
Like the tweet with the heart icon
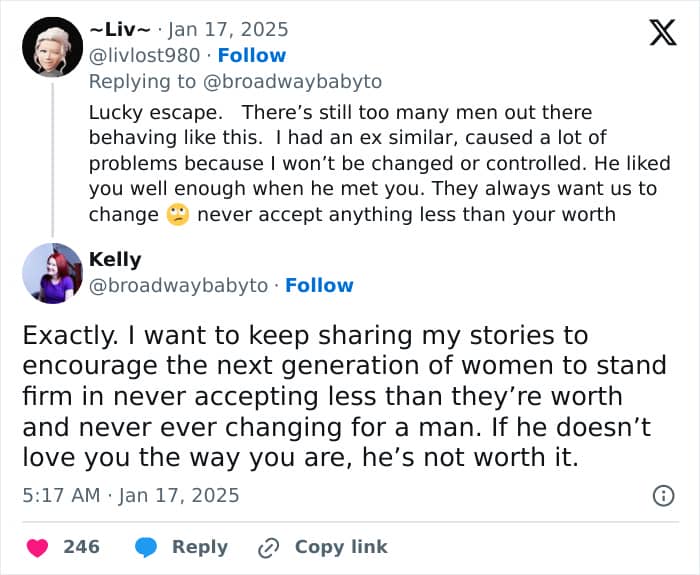(x=38, y=547)
